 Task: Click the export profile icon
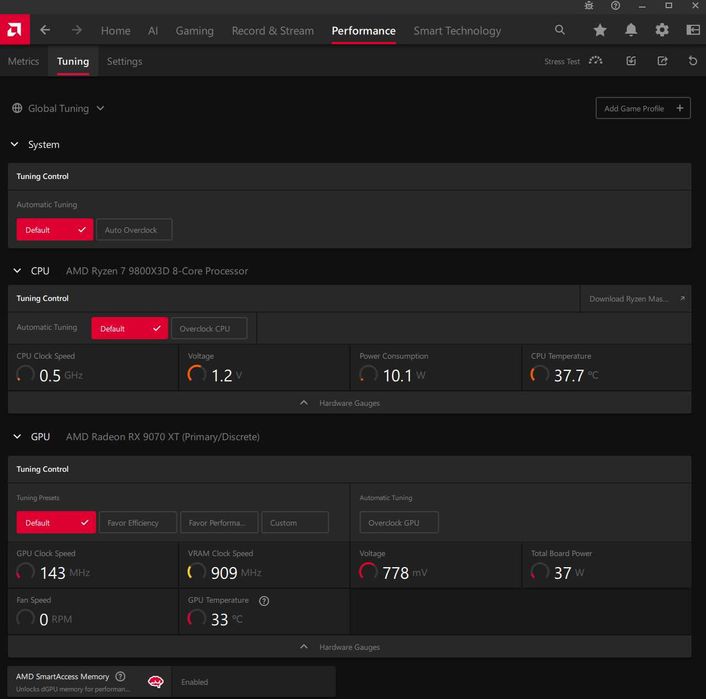(662, 61)
